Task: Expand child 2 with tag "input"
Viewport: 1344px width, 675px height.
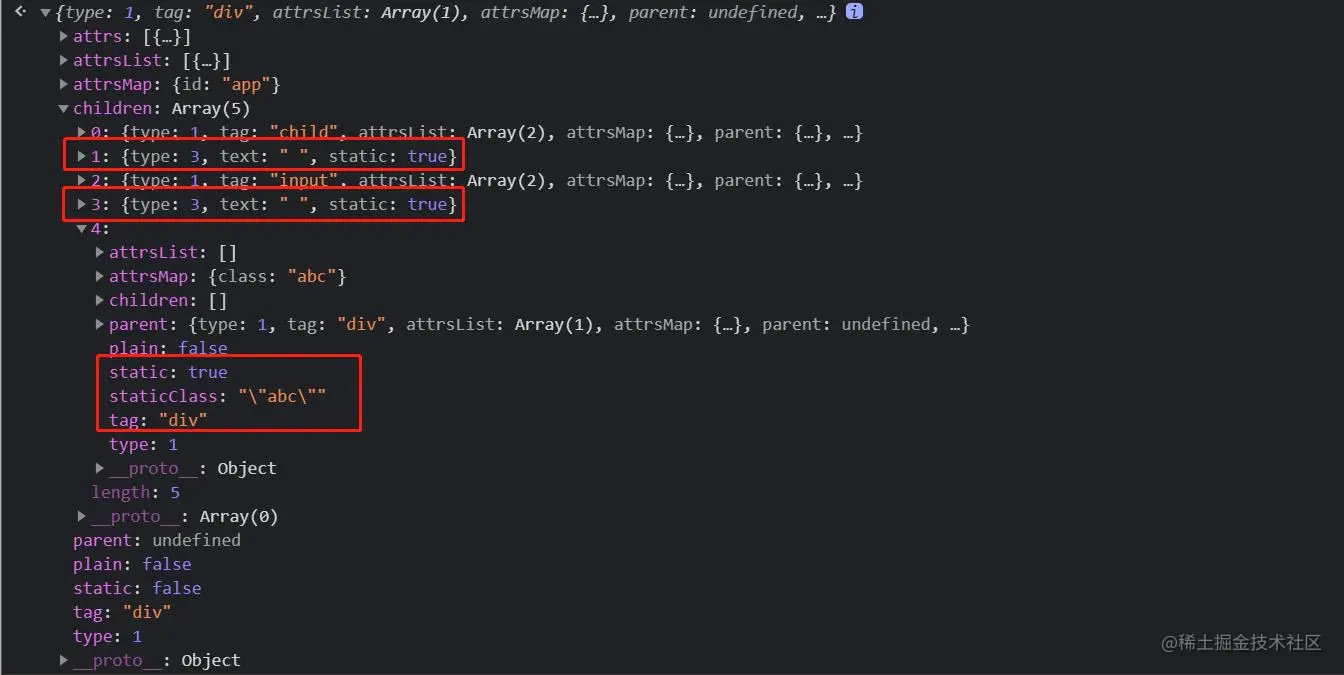Action: click(81, 180)
